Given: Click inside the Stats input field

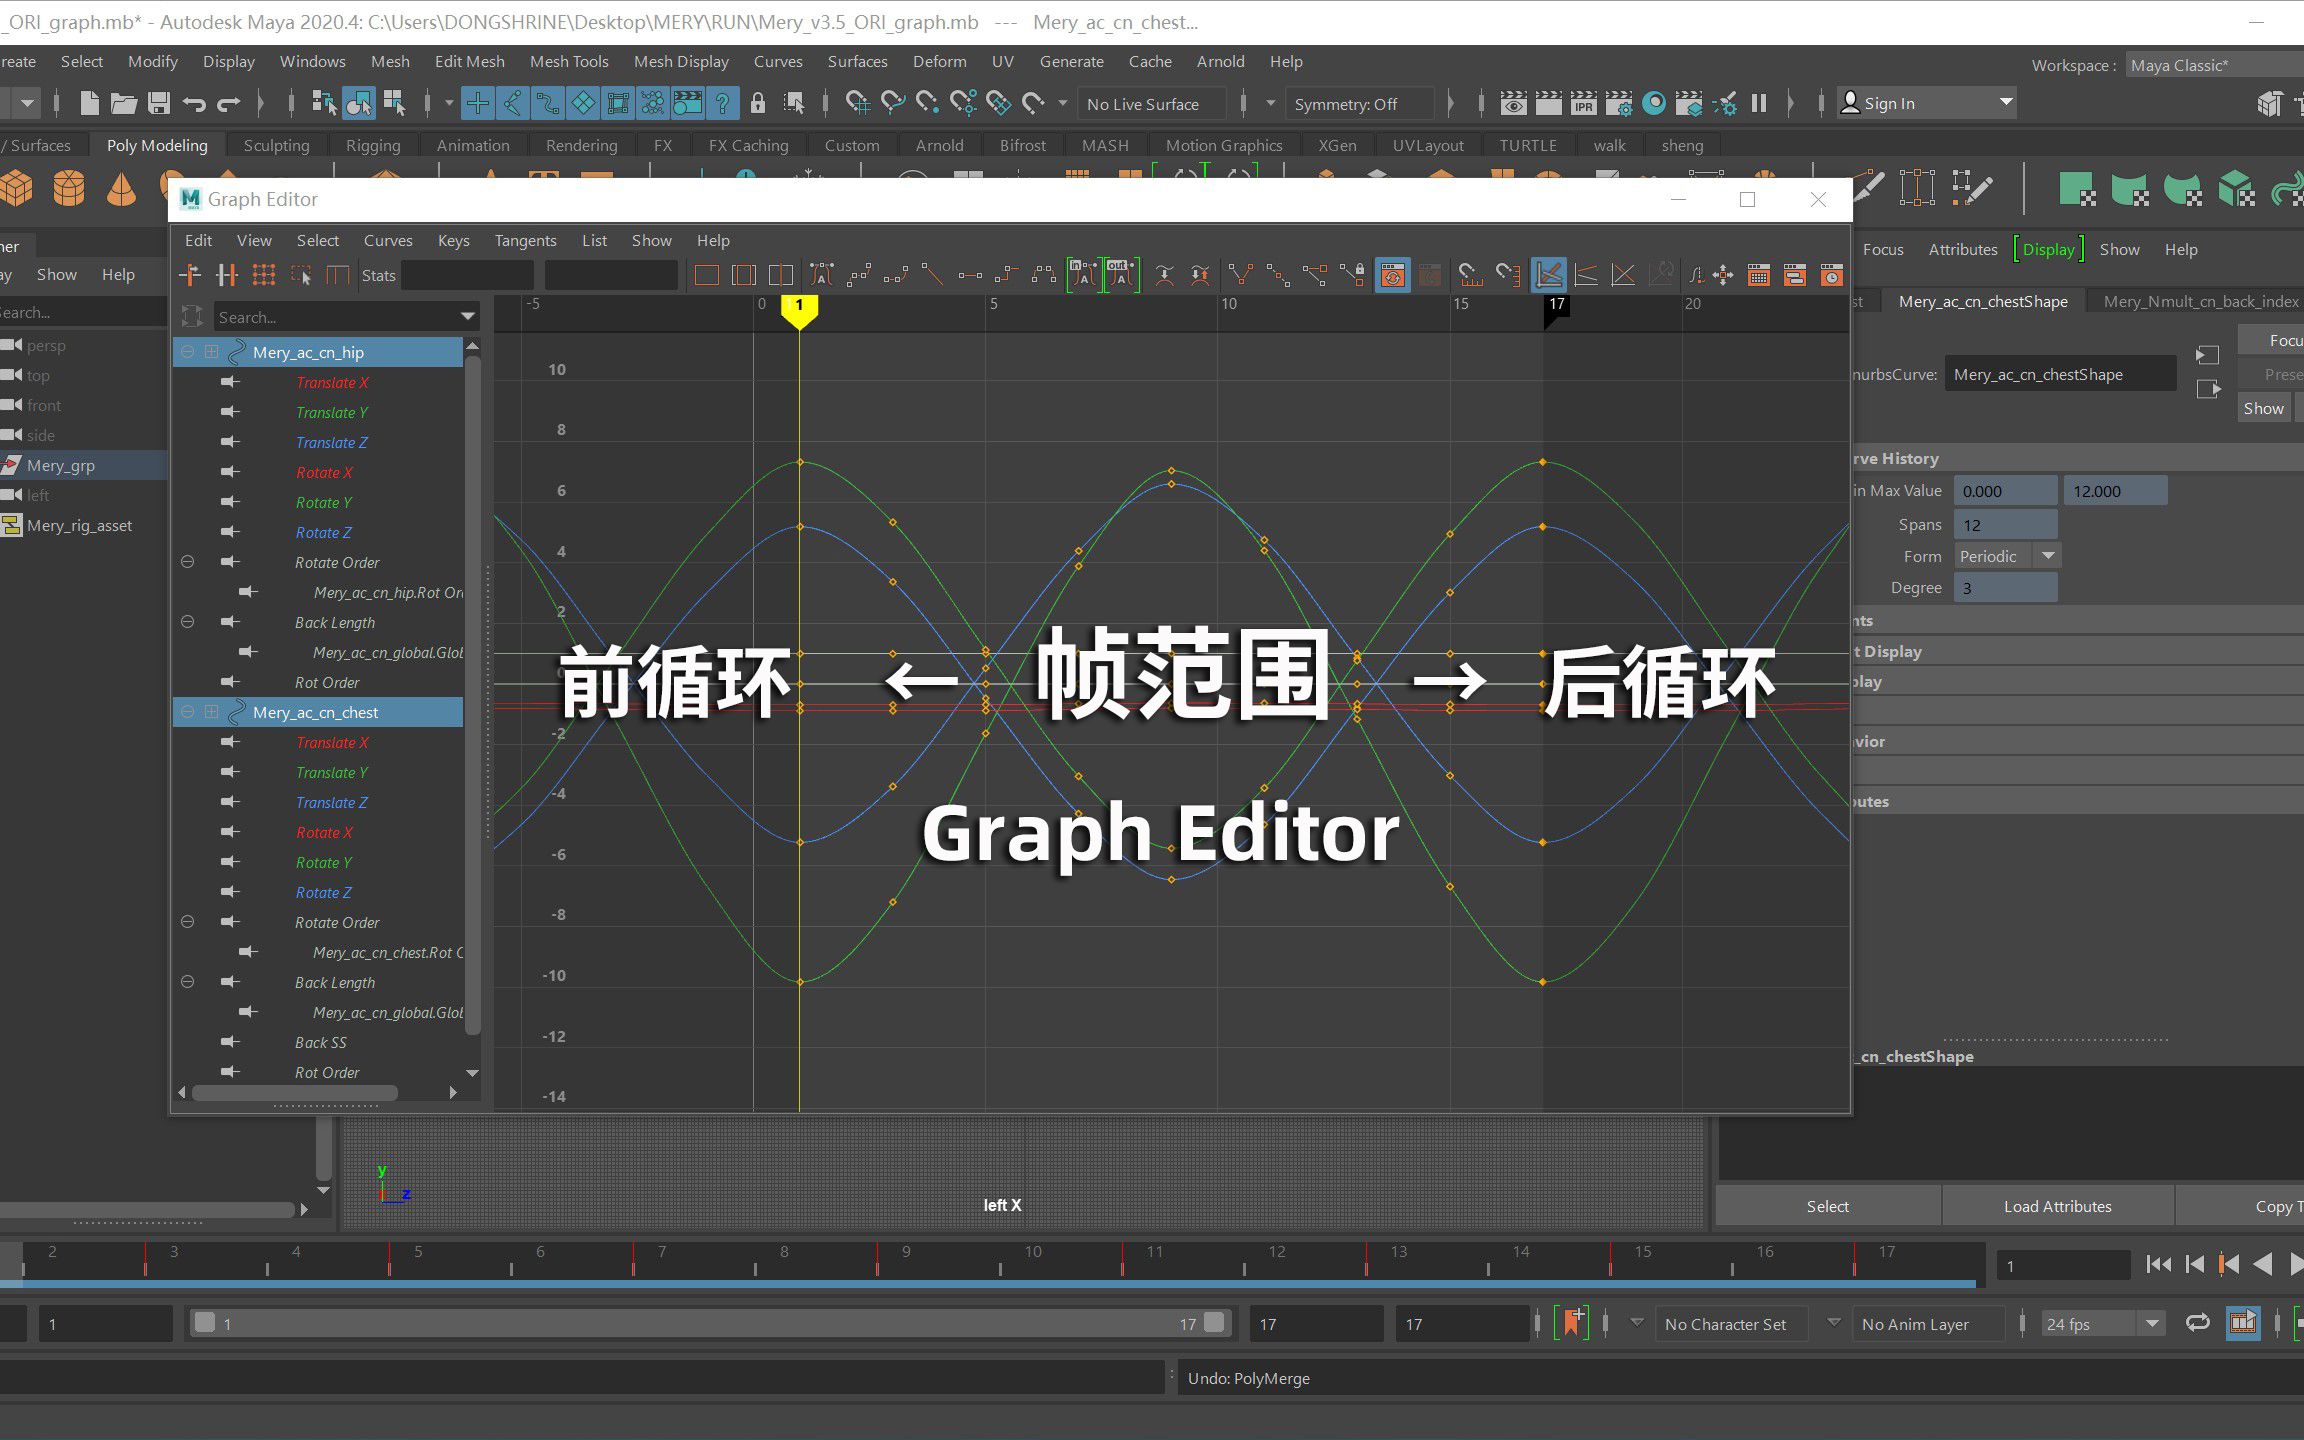Looking at the screenshot, I should click(x=468, y=275).
